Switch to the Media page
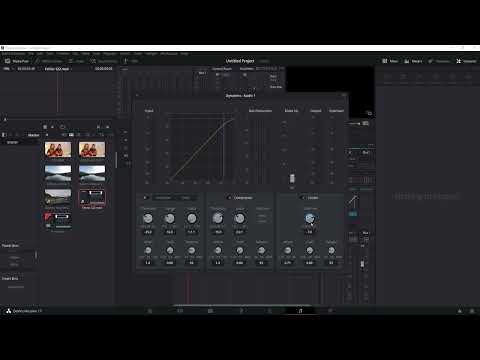 [150, 311]
